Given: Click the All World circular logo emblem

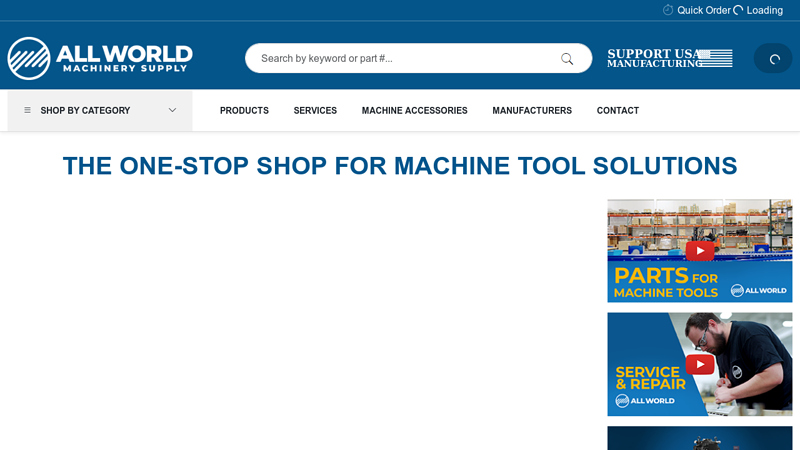Looking at the screenshot, I should 29,58.
